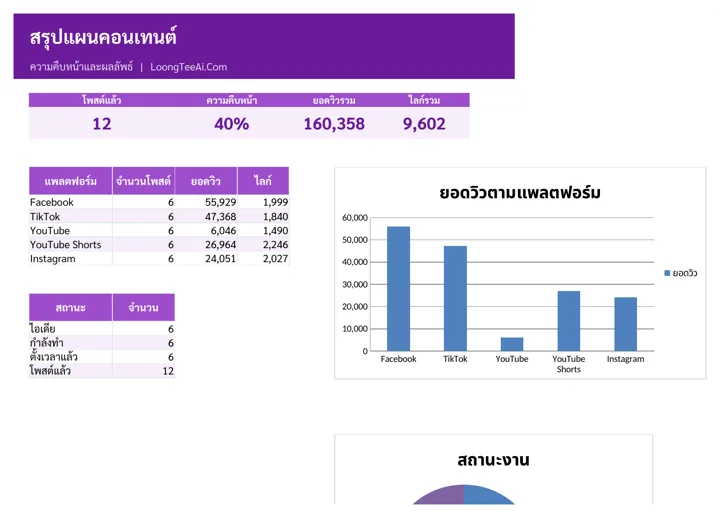
Task: Click the large 12 KPI value
Action: (101, 124)
